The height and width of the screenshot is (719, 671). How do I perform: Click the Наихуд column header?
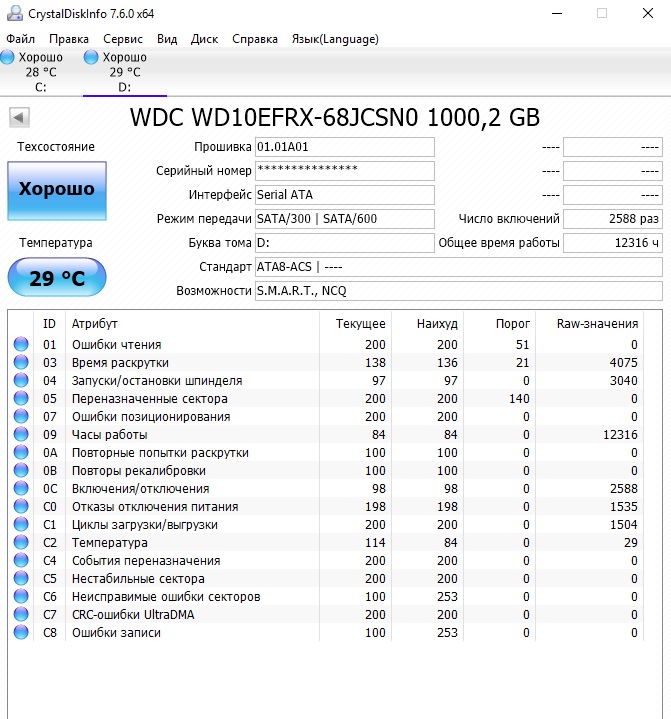point(427,324)
